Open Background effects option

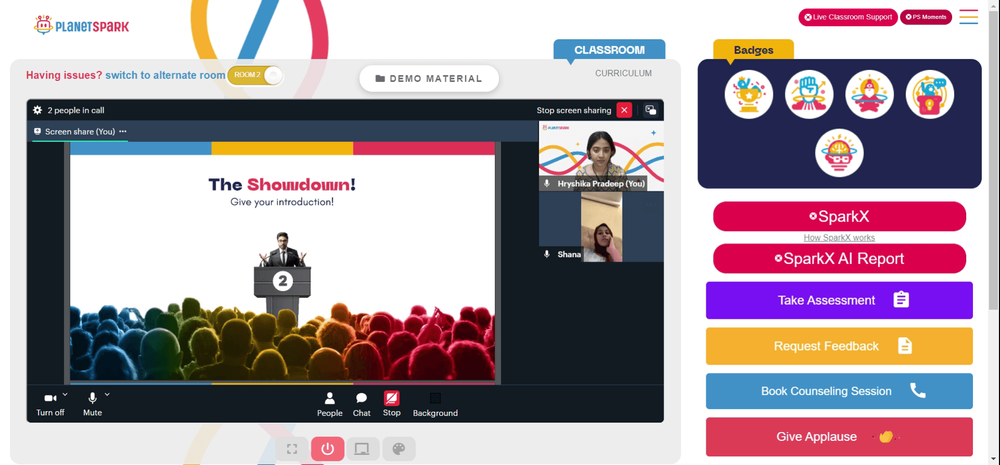click(435, 404)
